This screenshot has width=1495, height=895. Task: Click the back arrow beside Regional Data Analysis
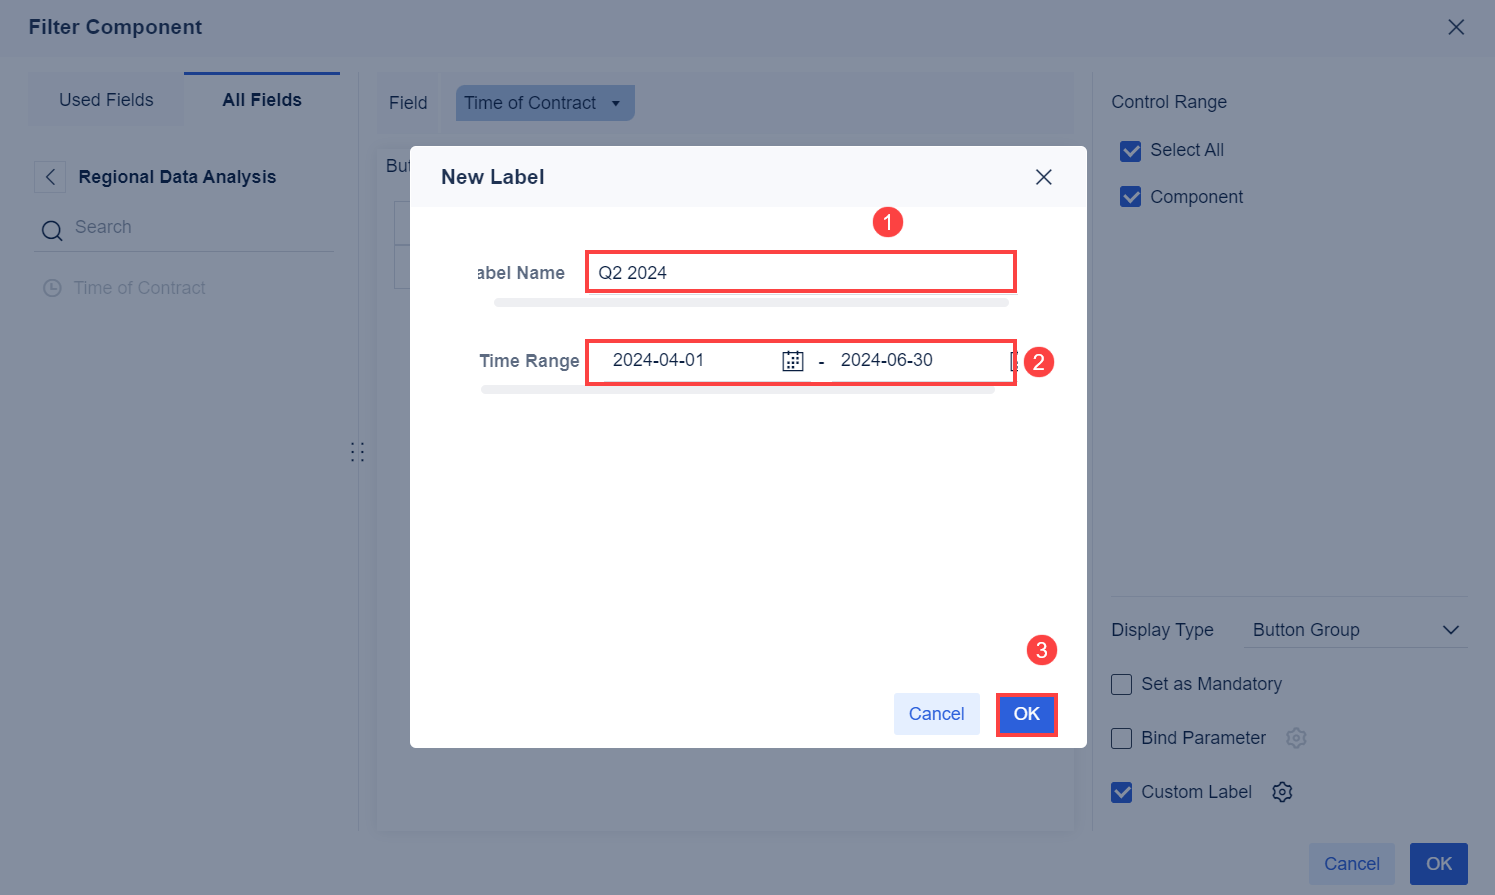coord(50,177)
